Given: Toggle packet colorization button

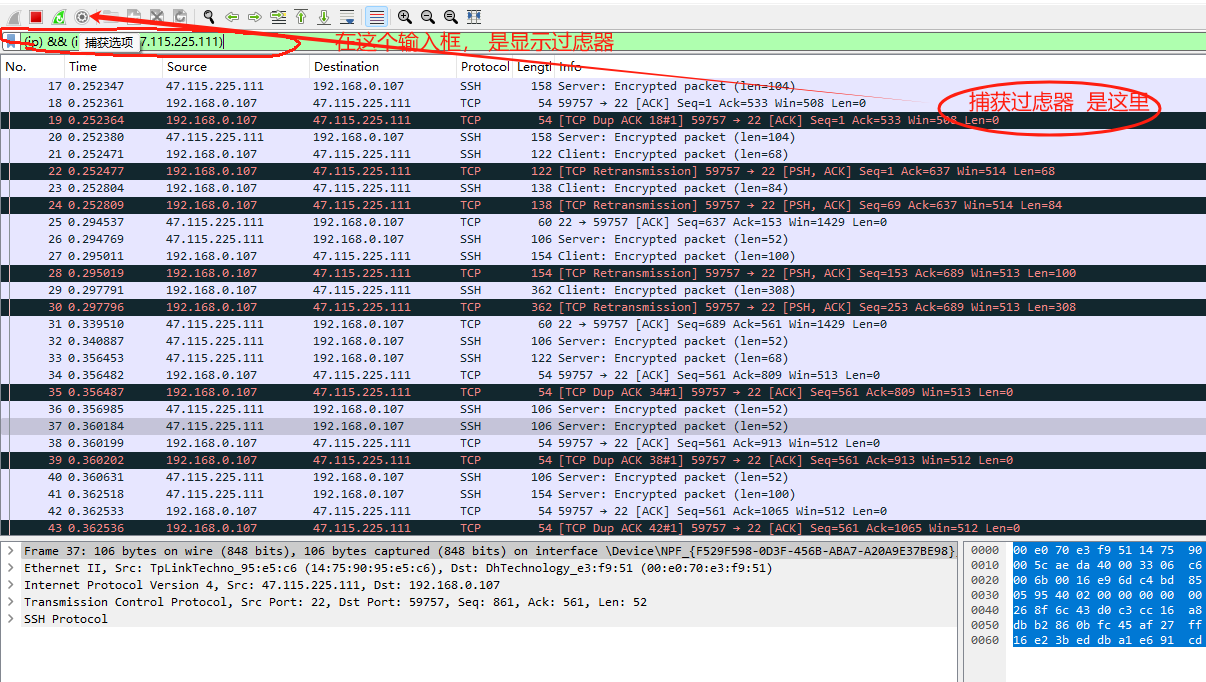Looking at the screenshot, I should 376,17.
